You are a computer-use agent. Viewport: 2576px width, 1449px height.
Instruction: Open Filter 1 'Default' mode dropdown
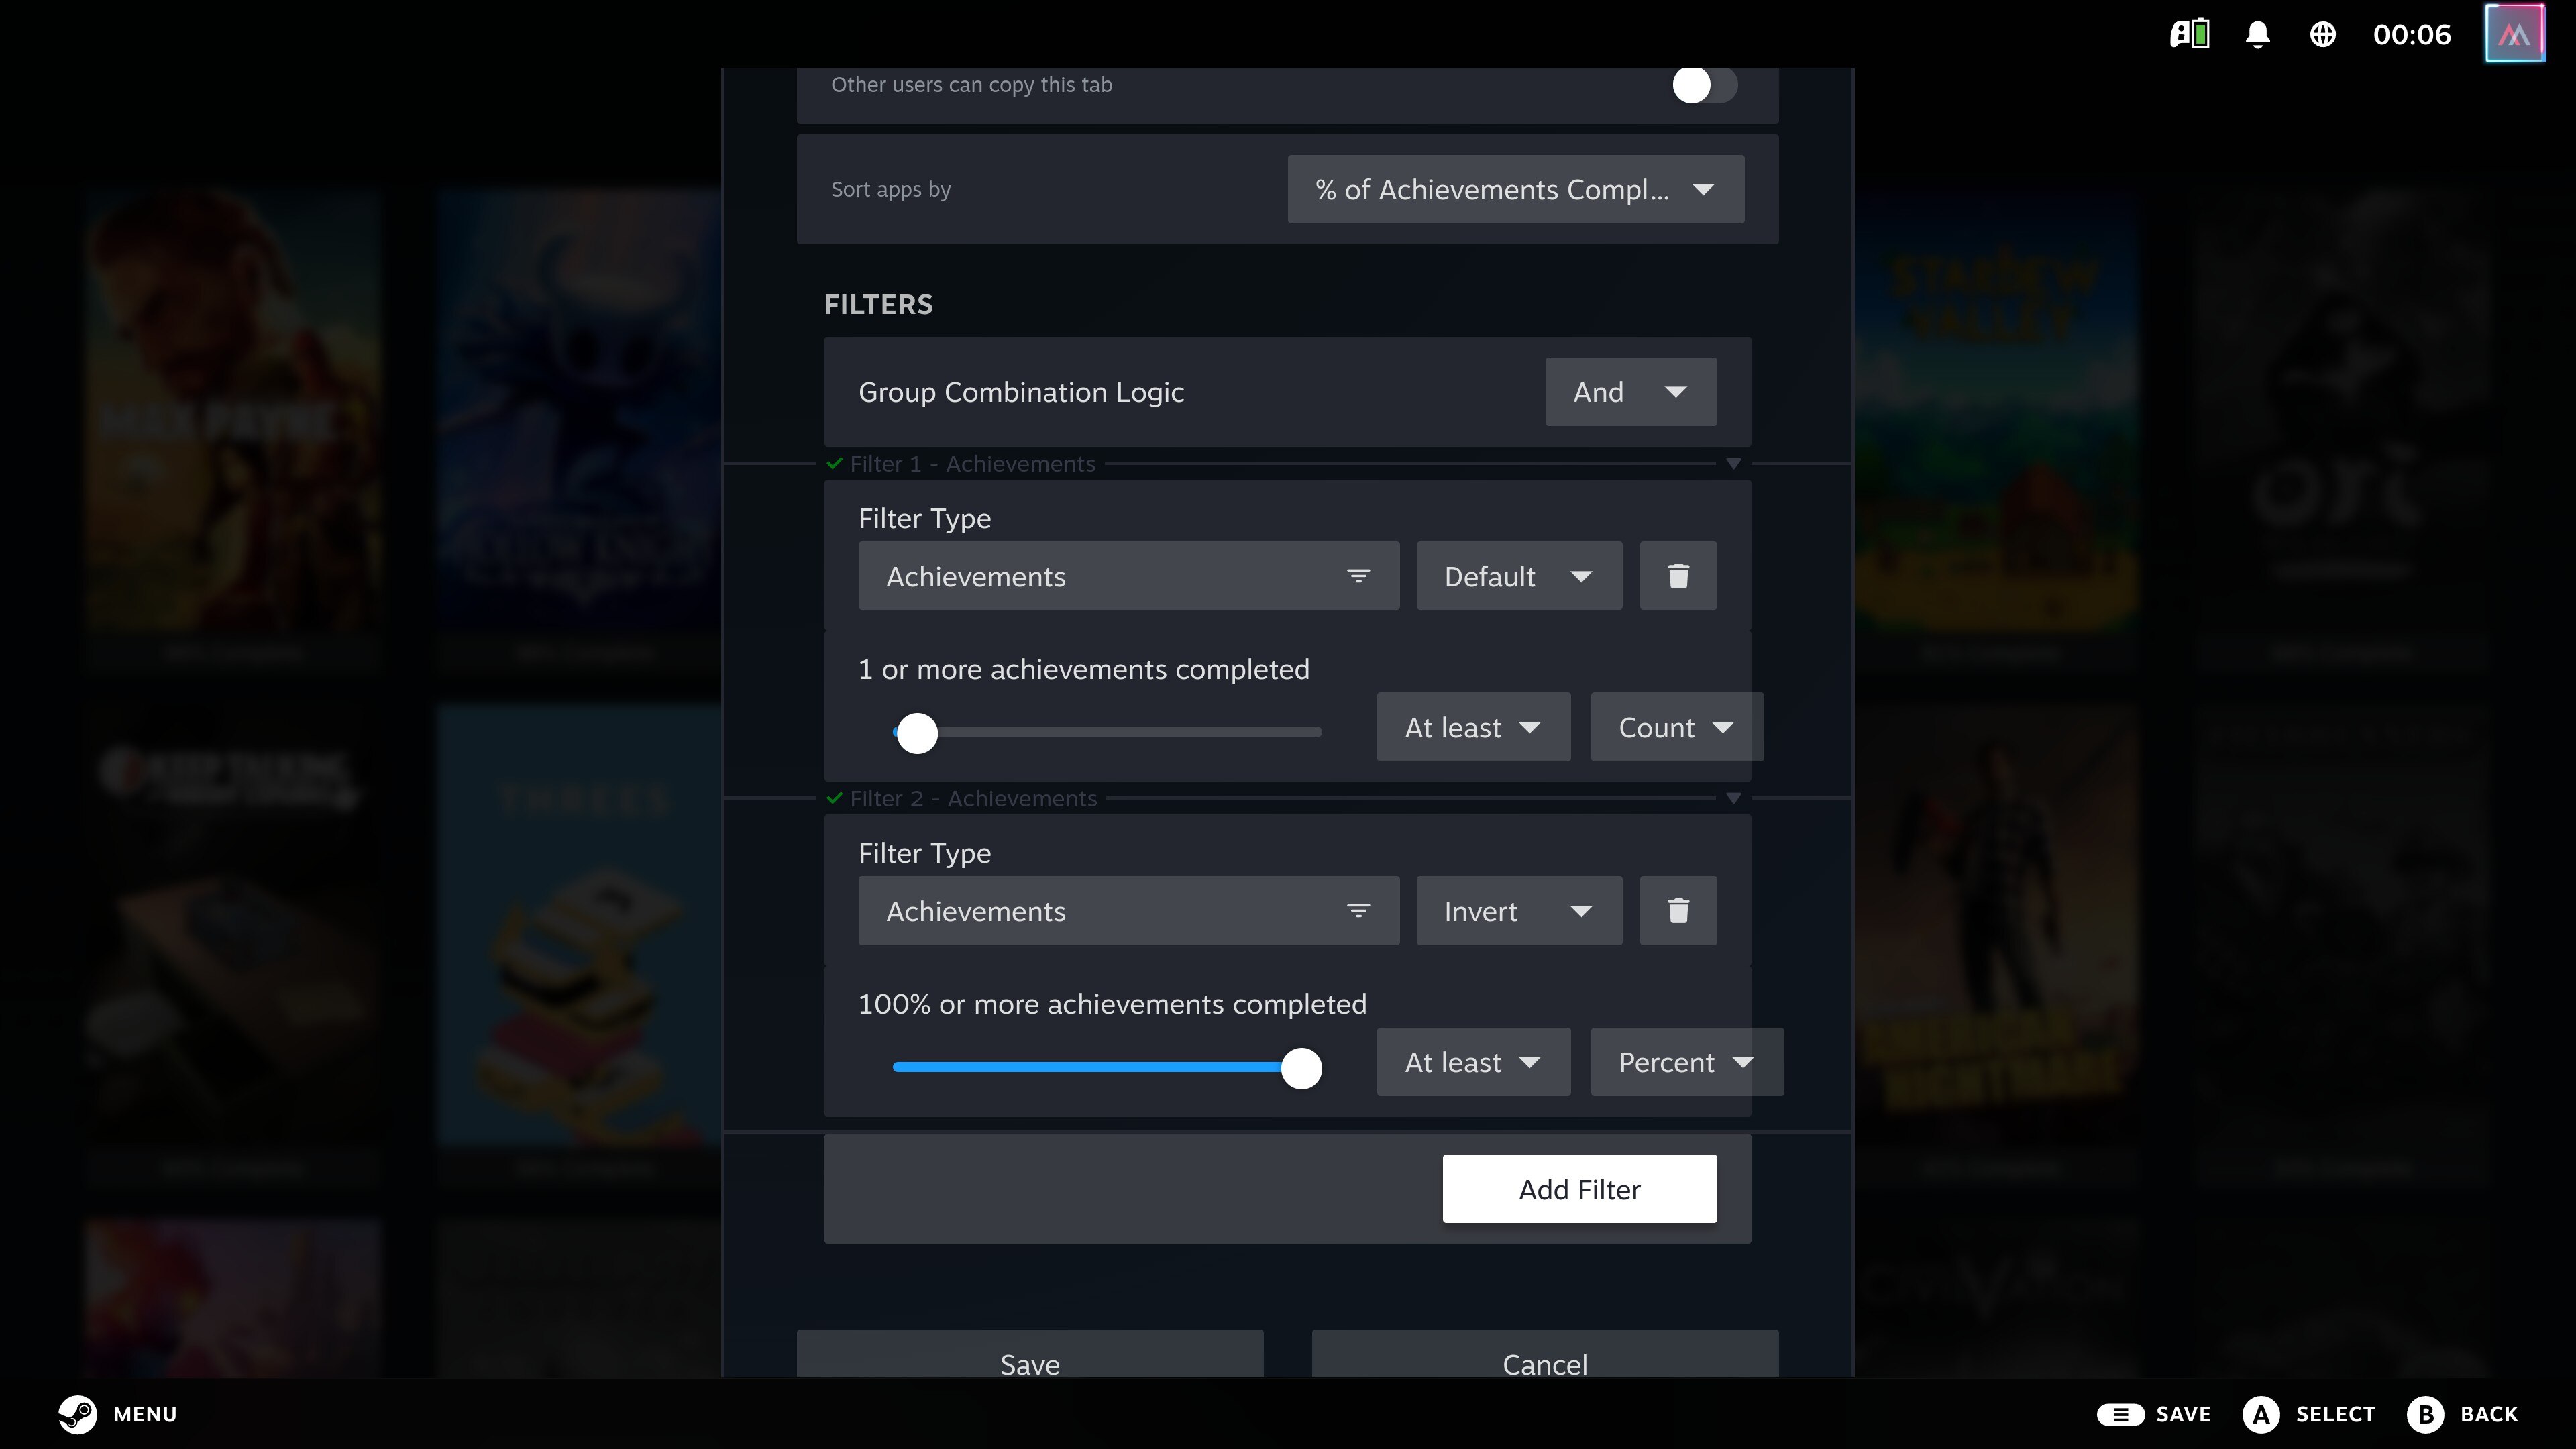pos(1518,576)
